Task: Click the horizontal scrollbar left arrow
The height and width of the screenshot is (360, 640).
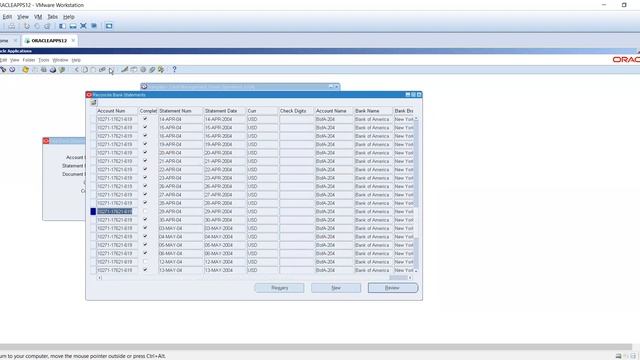Action: pos(99,278)
